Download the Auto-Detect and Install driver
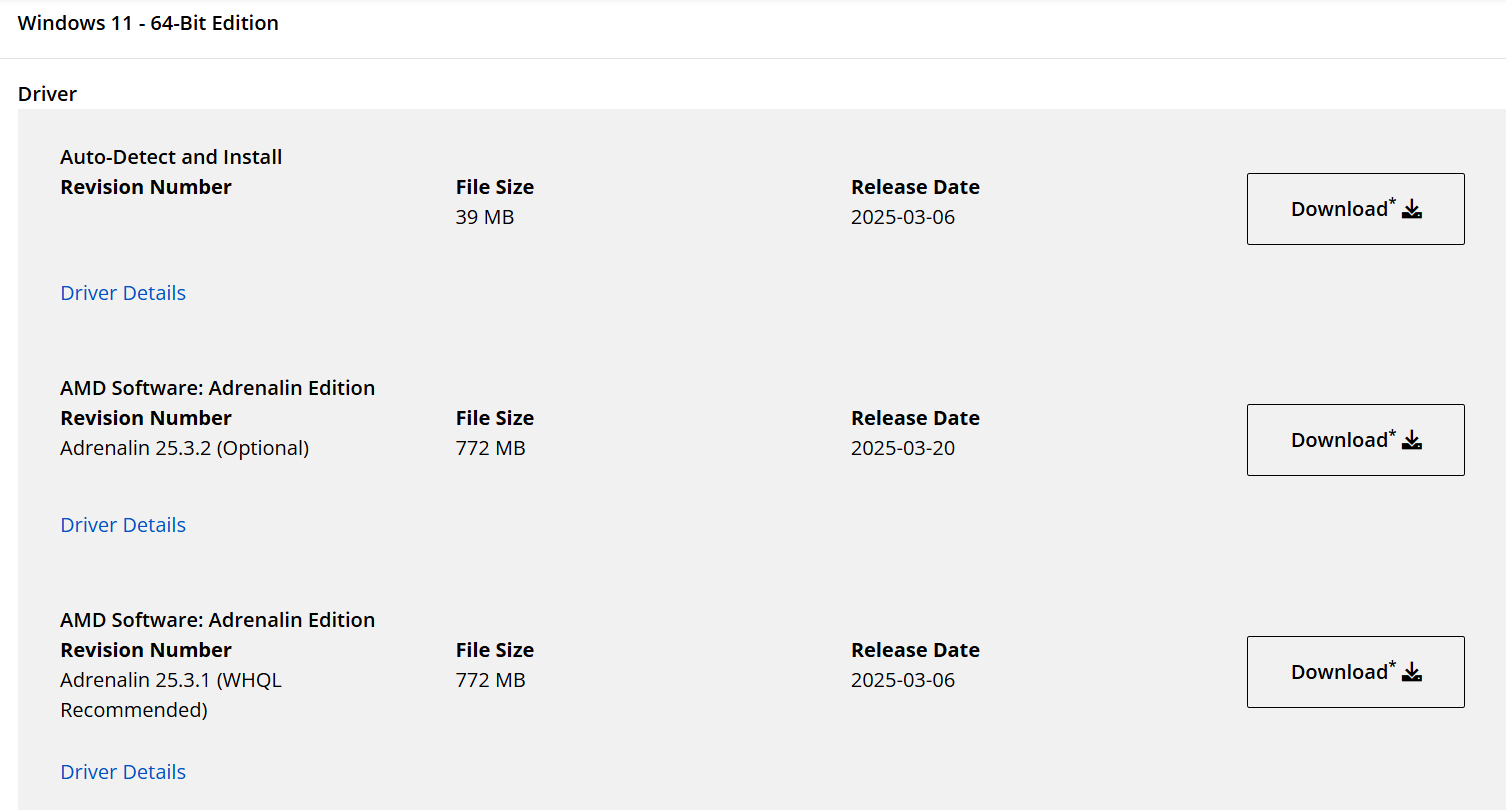 (1355, 209)
